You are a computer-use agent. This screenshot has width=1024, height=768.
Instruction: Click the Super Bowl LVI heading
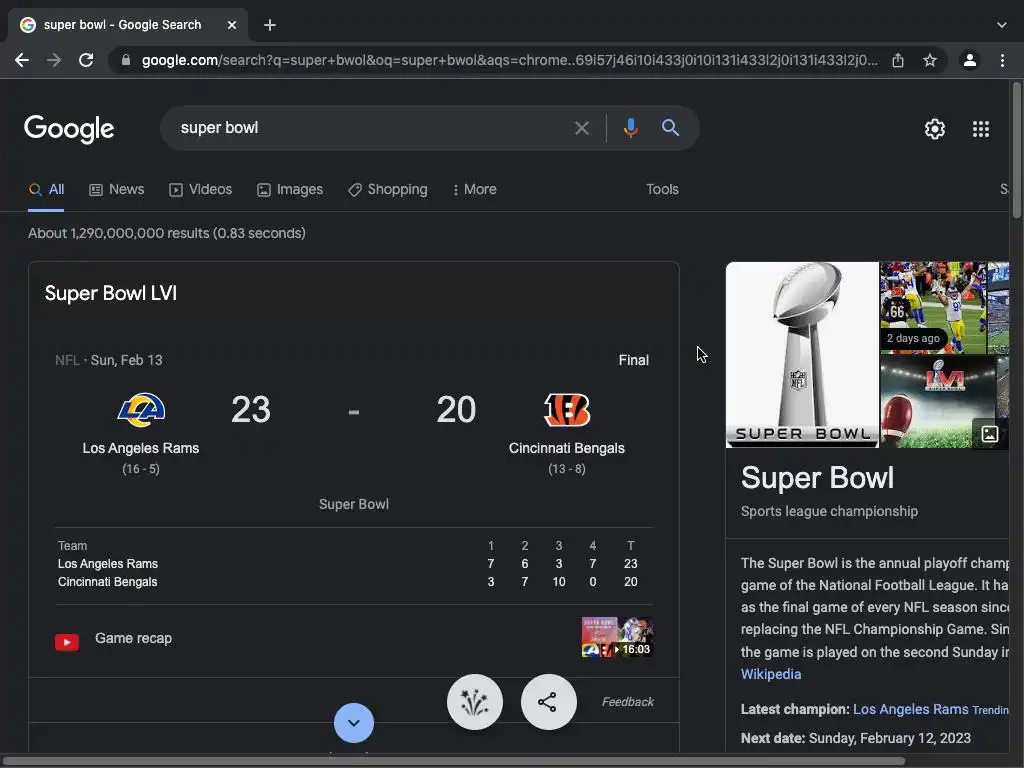[x=111, y=293]
